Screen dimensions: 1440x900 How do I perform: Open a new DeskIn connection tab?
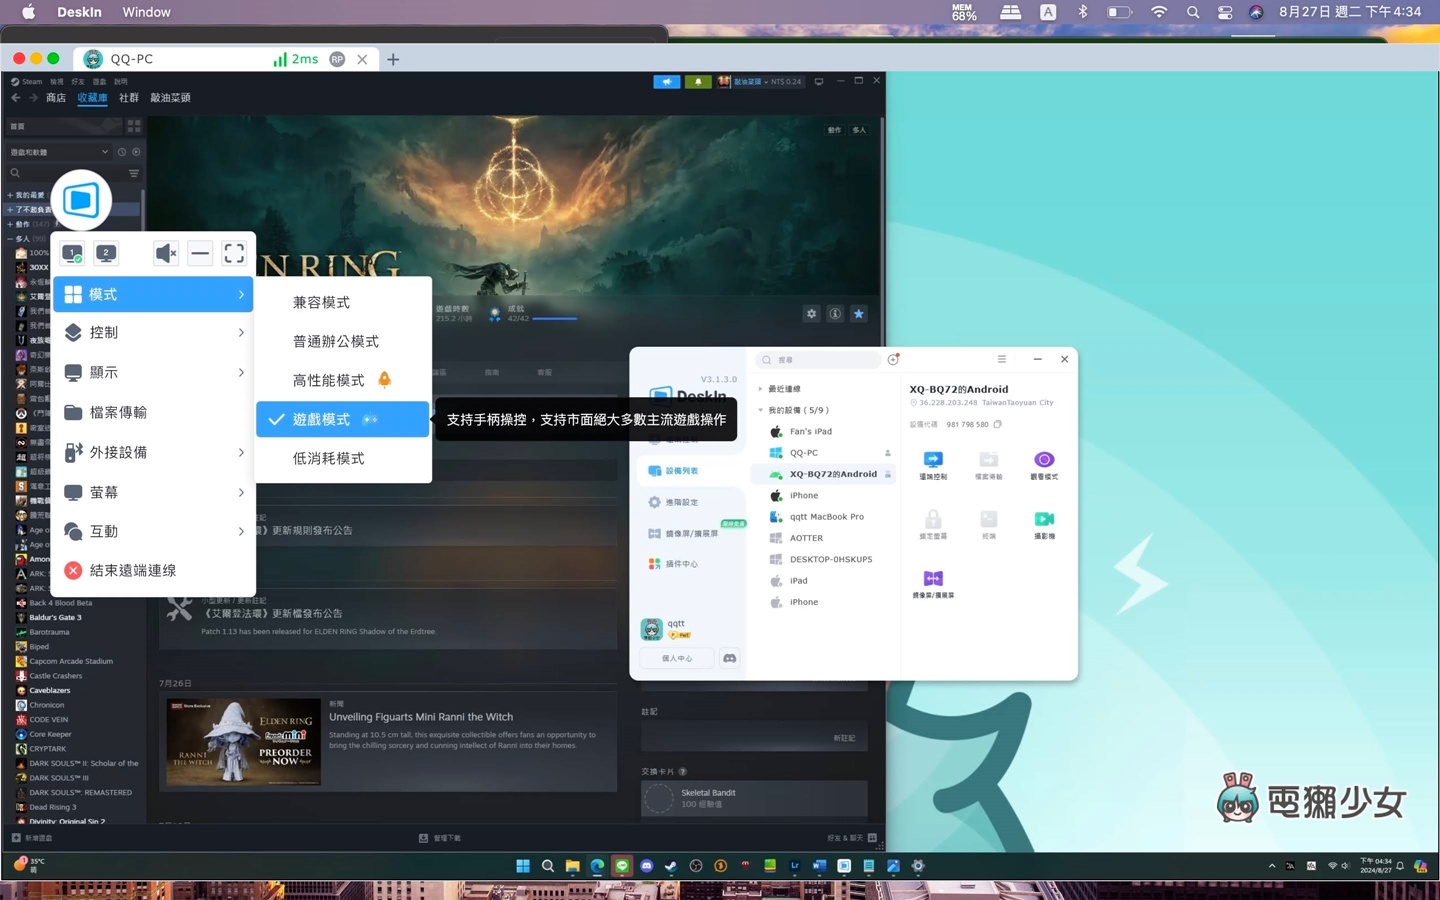pos(393,59)
